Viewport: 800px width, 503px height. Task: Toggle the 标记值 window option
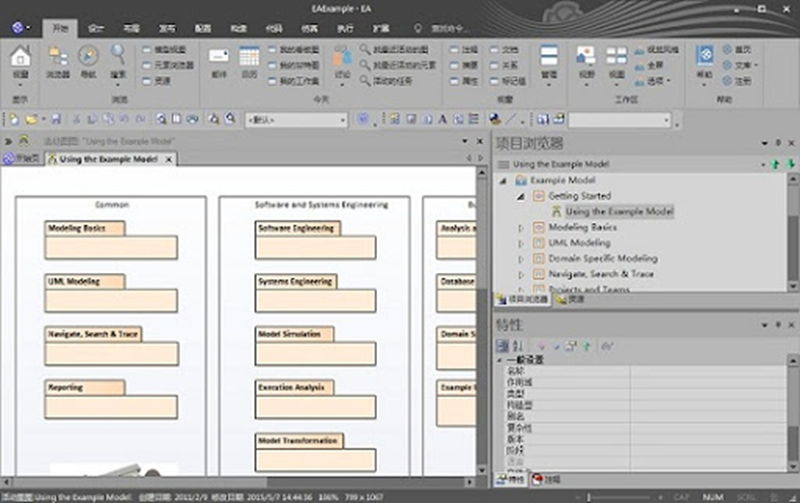coord(508,81)
